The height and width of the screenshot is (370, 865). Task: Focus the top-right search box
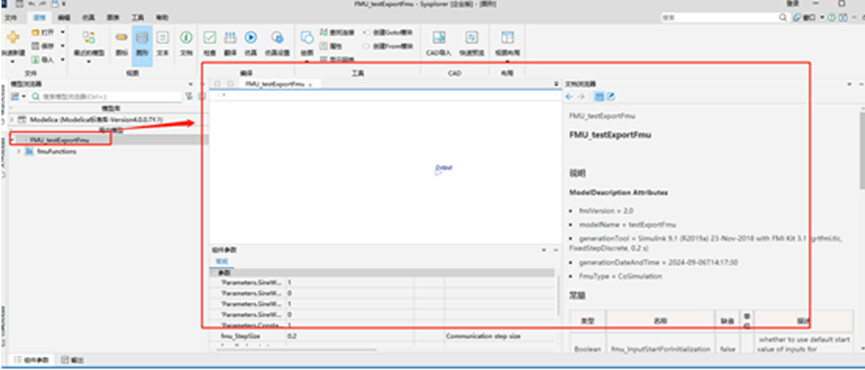725,18
